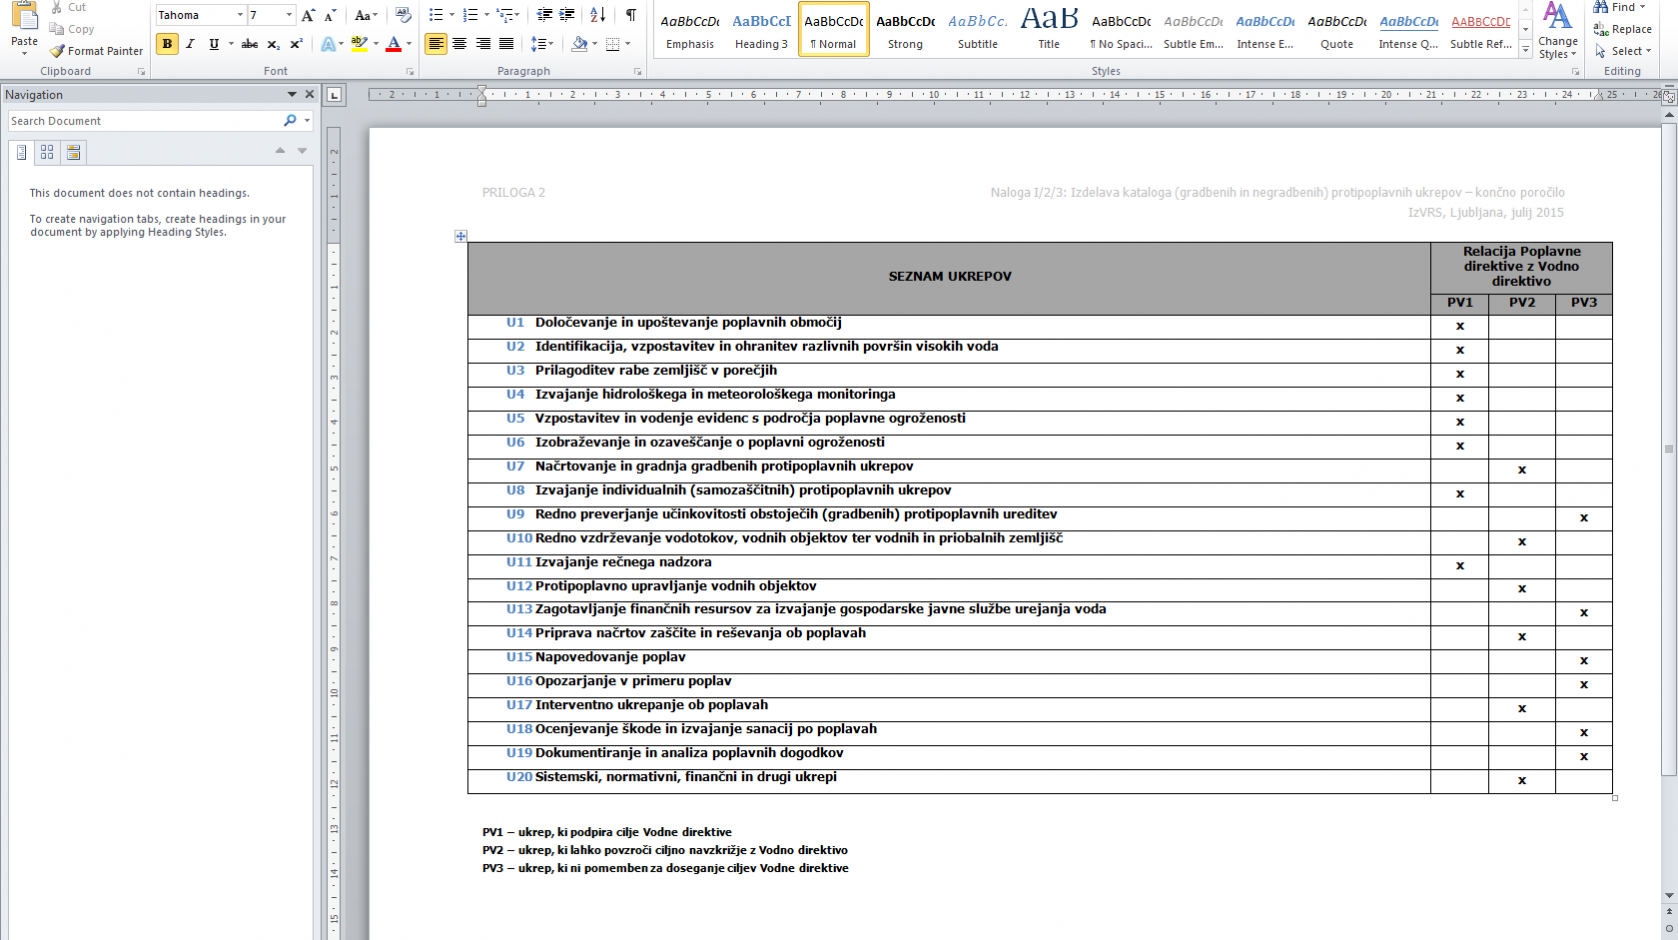The width and height of the screenshot is (1678, 940).
Task: Open Font dialog launcher
Action: (x=410, y=72)
